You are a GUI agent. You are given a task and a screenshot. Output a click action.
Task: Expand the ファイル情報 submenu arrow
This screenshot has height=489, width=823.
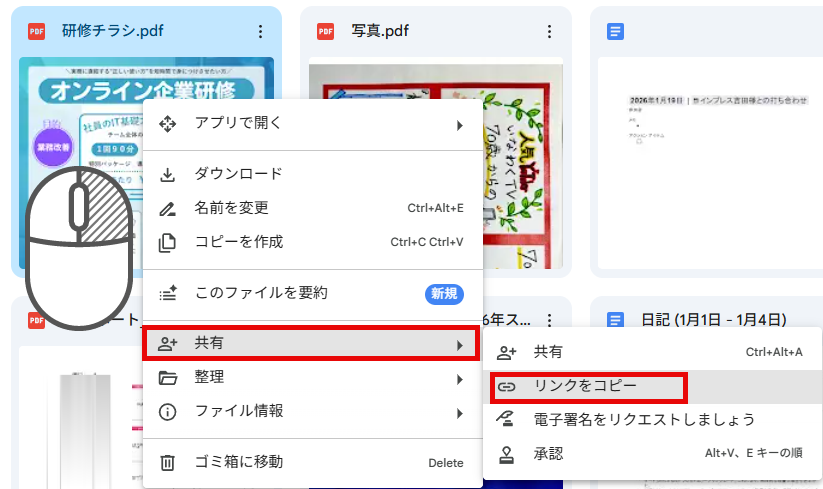460,412
